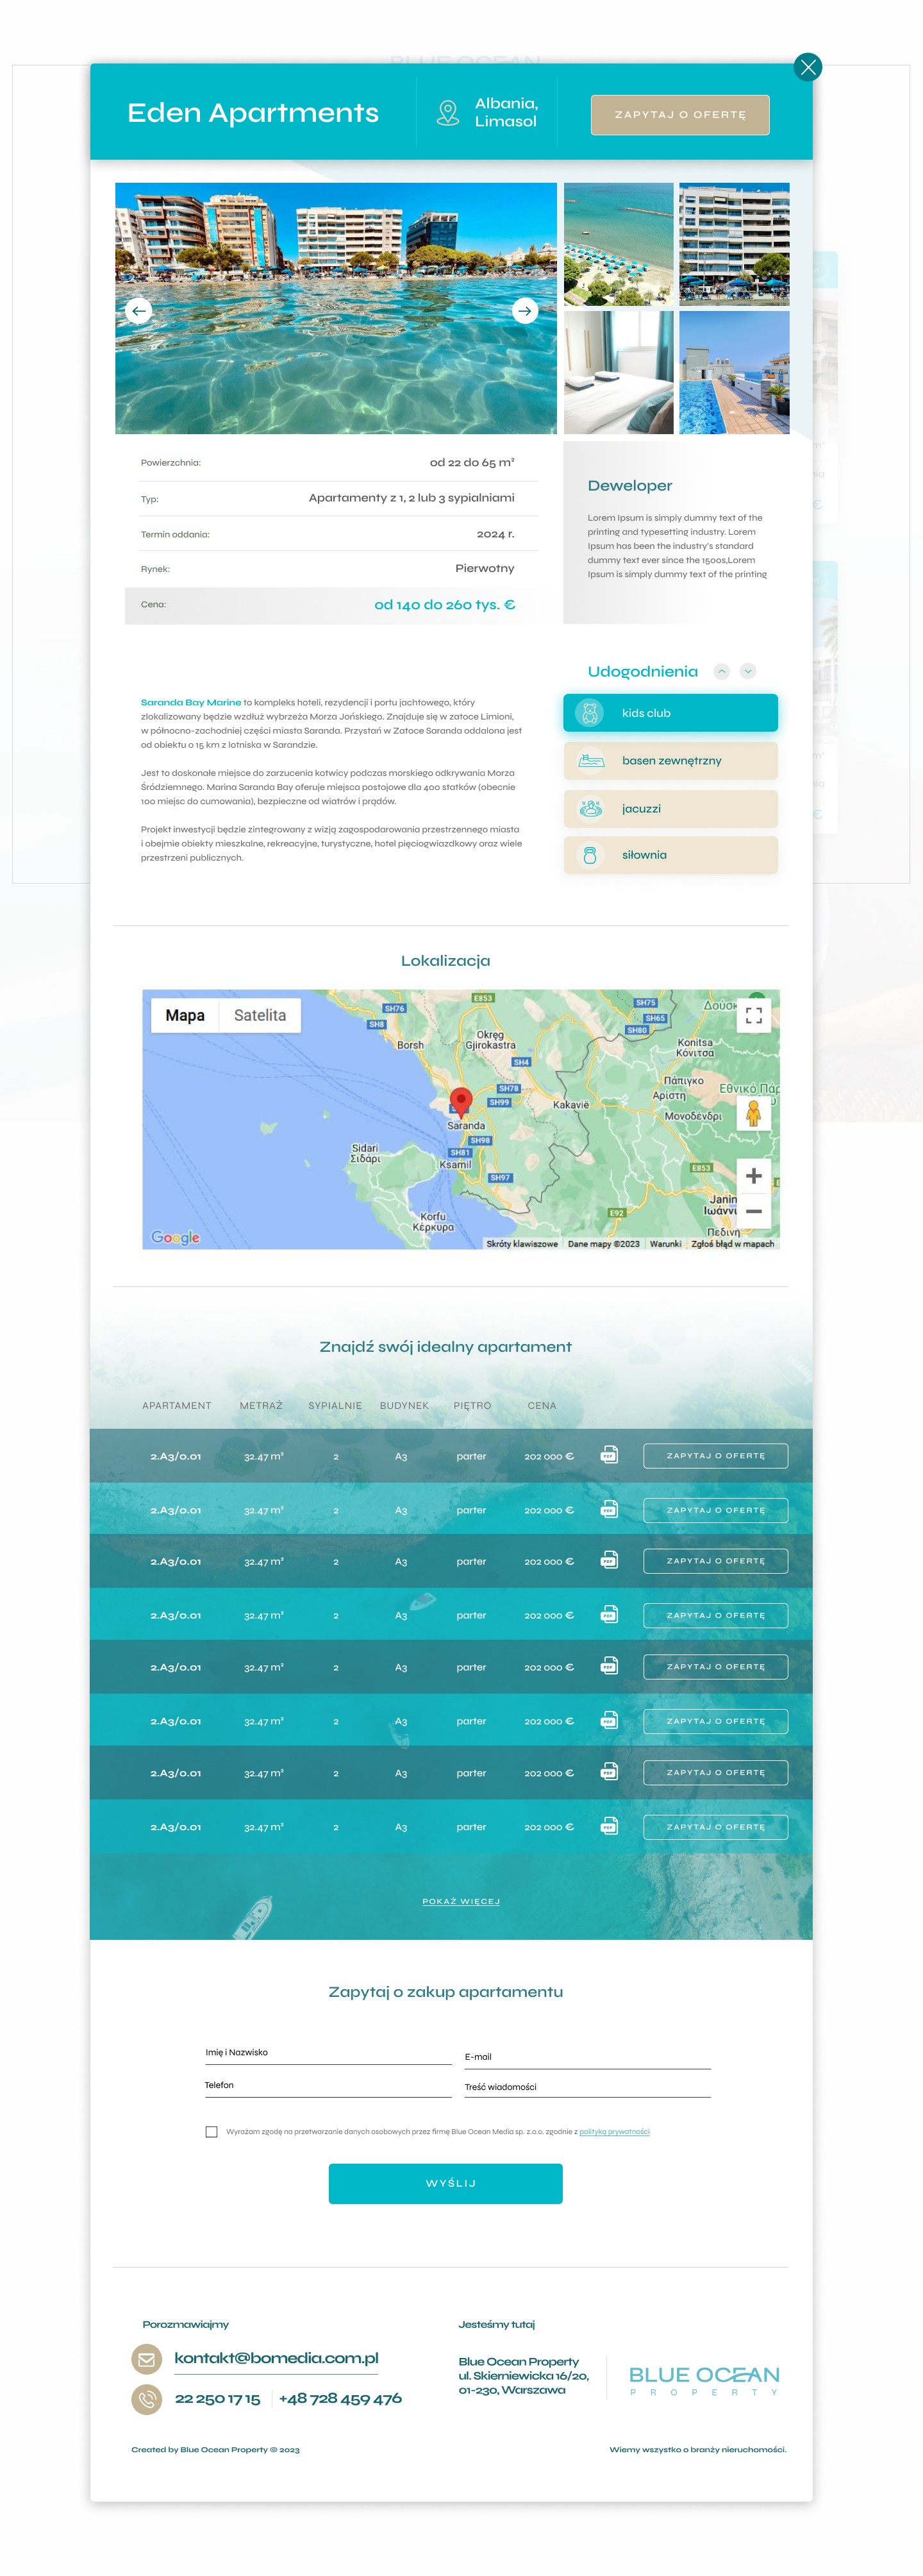This screenshot has height=2576, width=923.
Task: Open the 'polityką prywatności' link
Action: (x=614, y=2131)
